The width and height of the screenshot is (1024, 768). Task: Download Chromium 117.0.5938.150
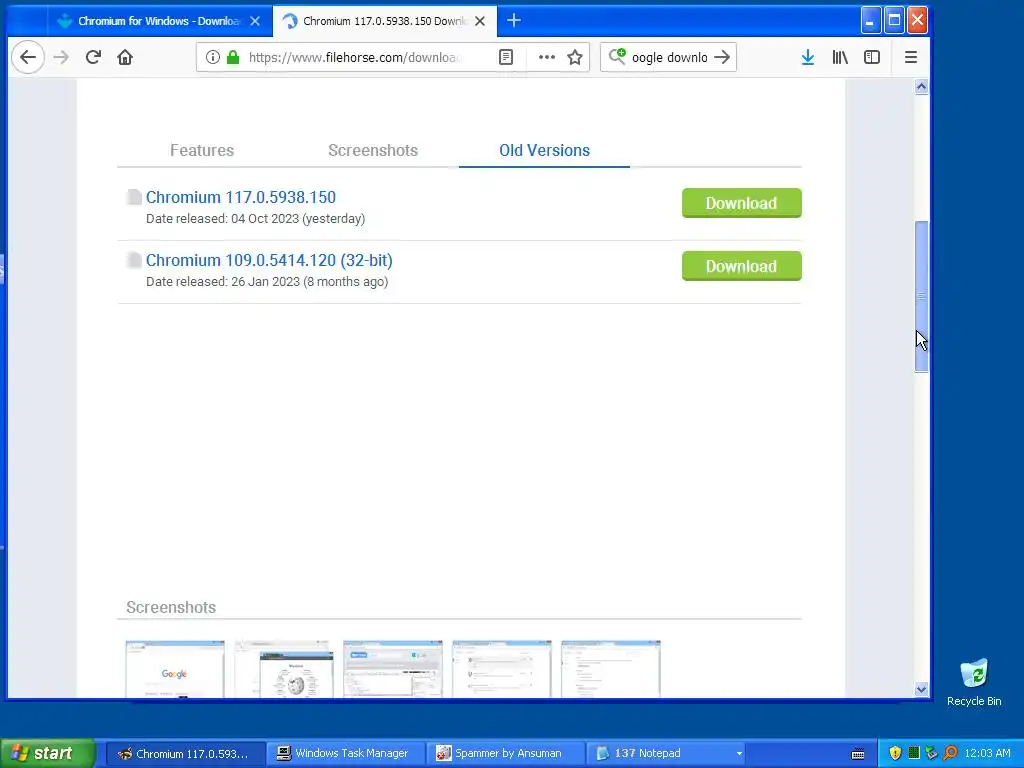[741, 203]
